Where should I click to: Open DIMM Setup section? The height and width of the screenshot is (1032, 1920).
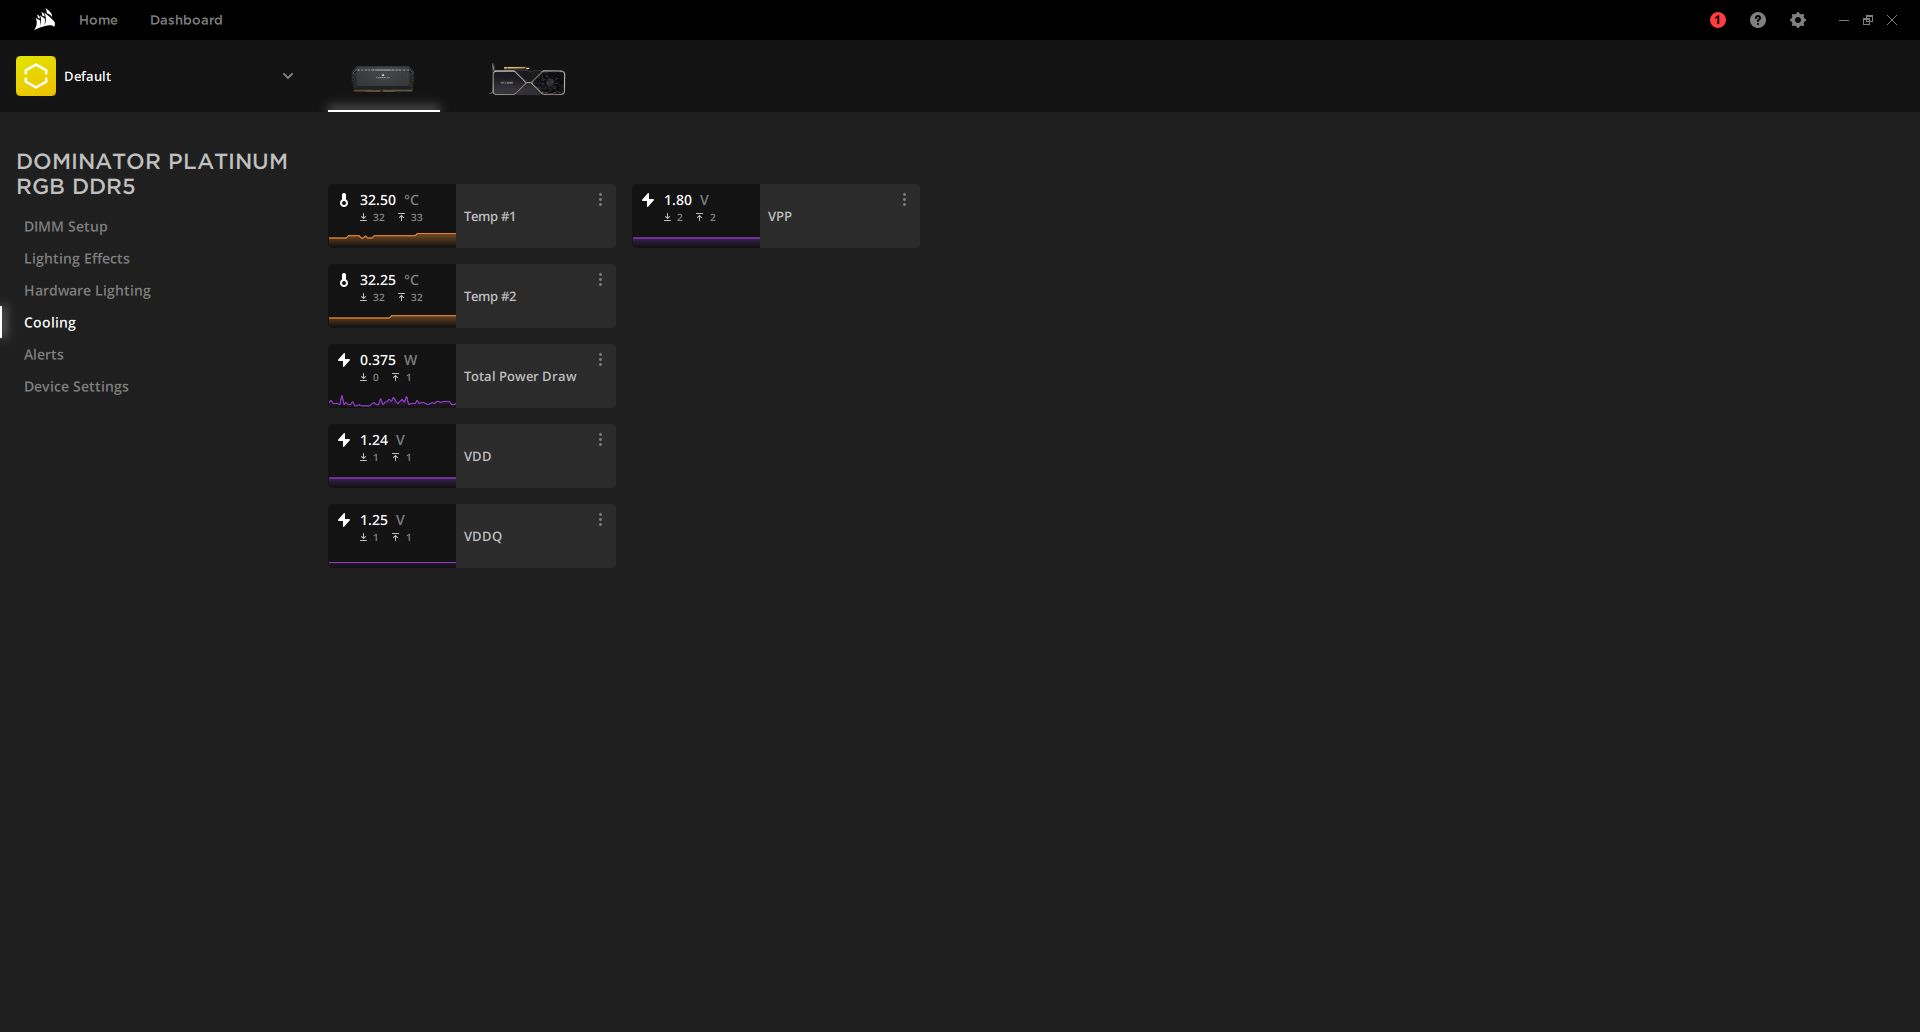pos(66,227)
